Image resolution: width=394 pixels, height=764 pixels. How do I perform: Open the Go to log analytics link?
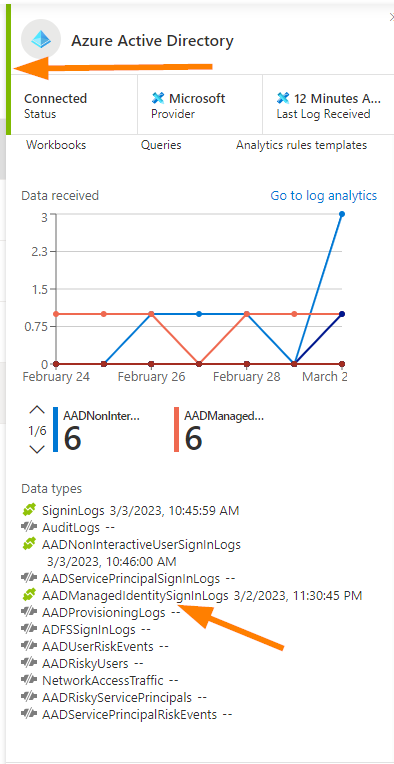323,195
